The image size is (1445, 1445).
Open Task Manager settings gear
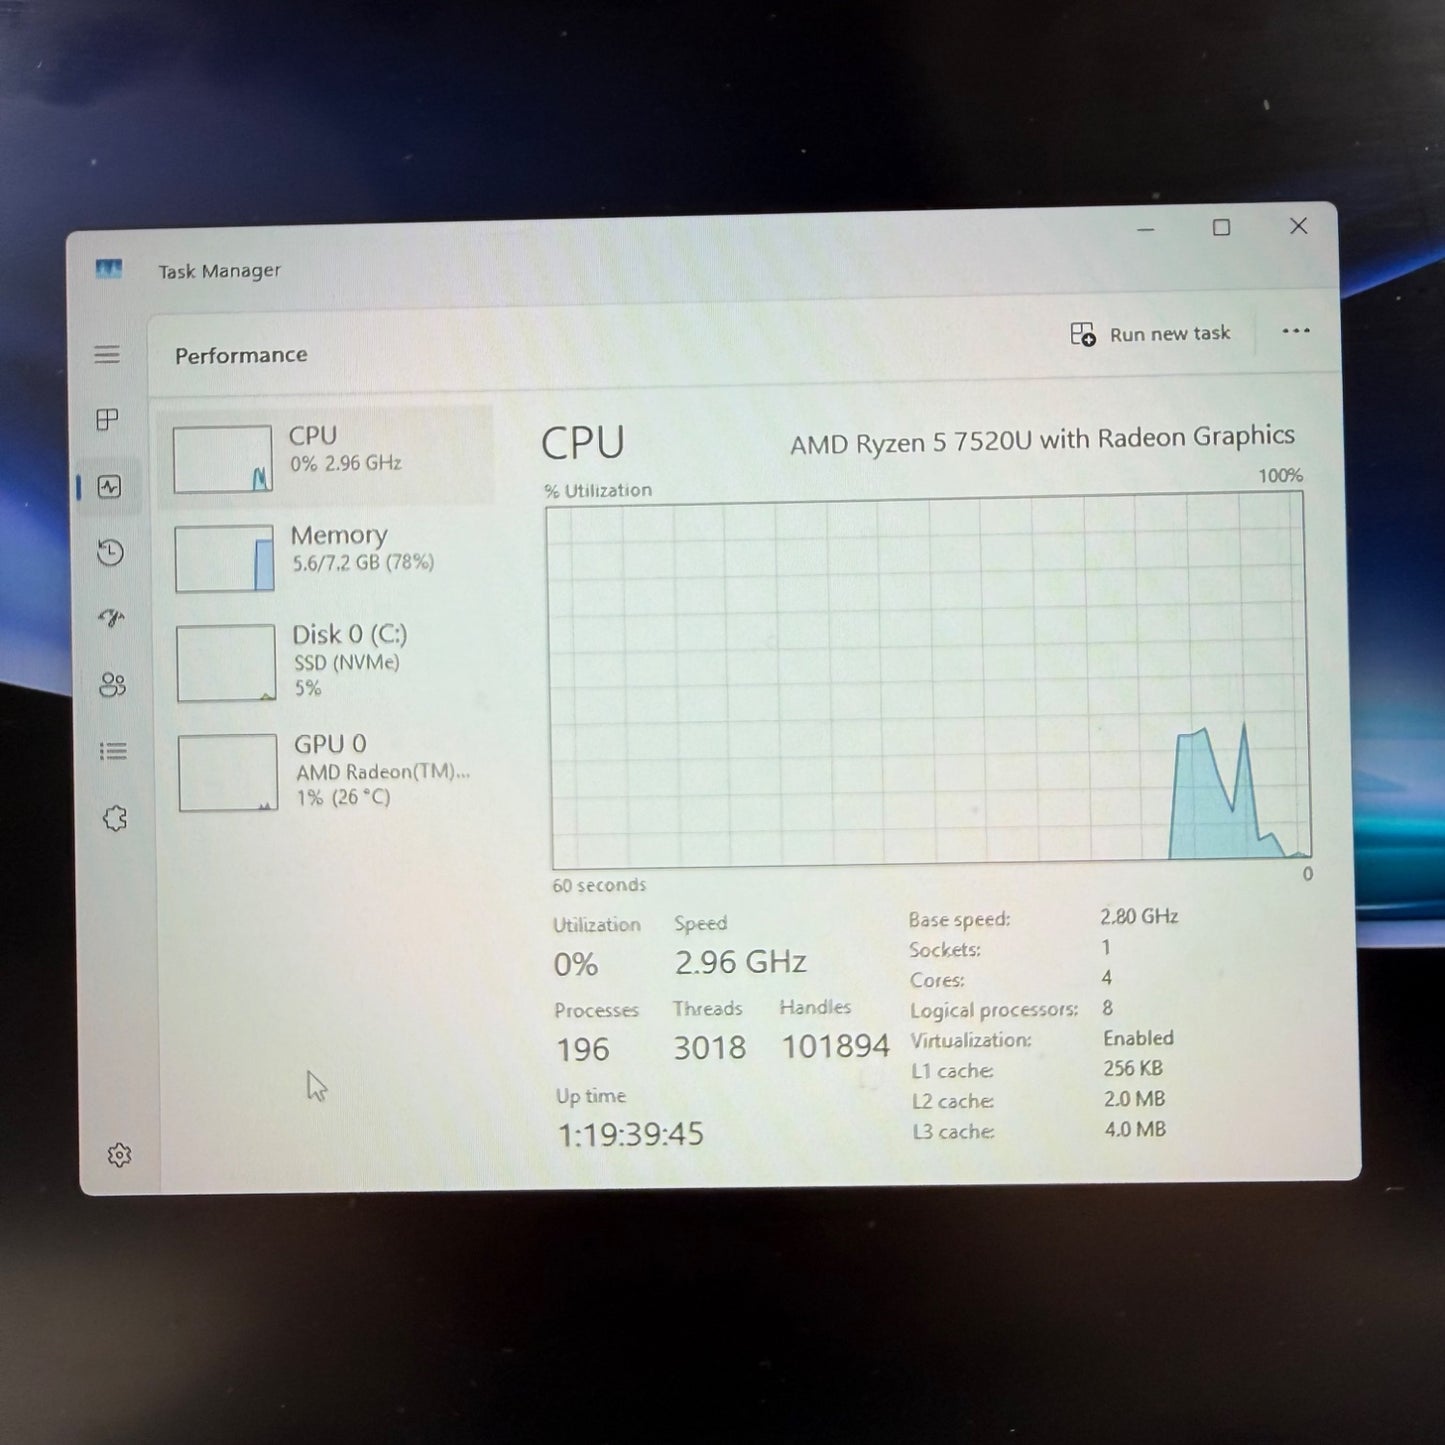119,1155
